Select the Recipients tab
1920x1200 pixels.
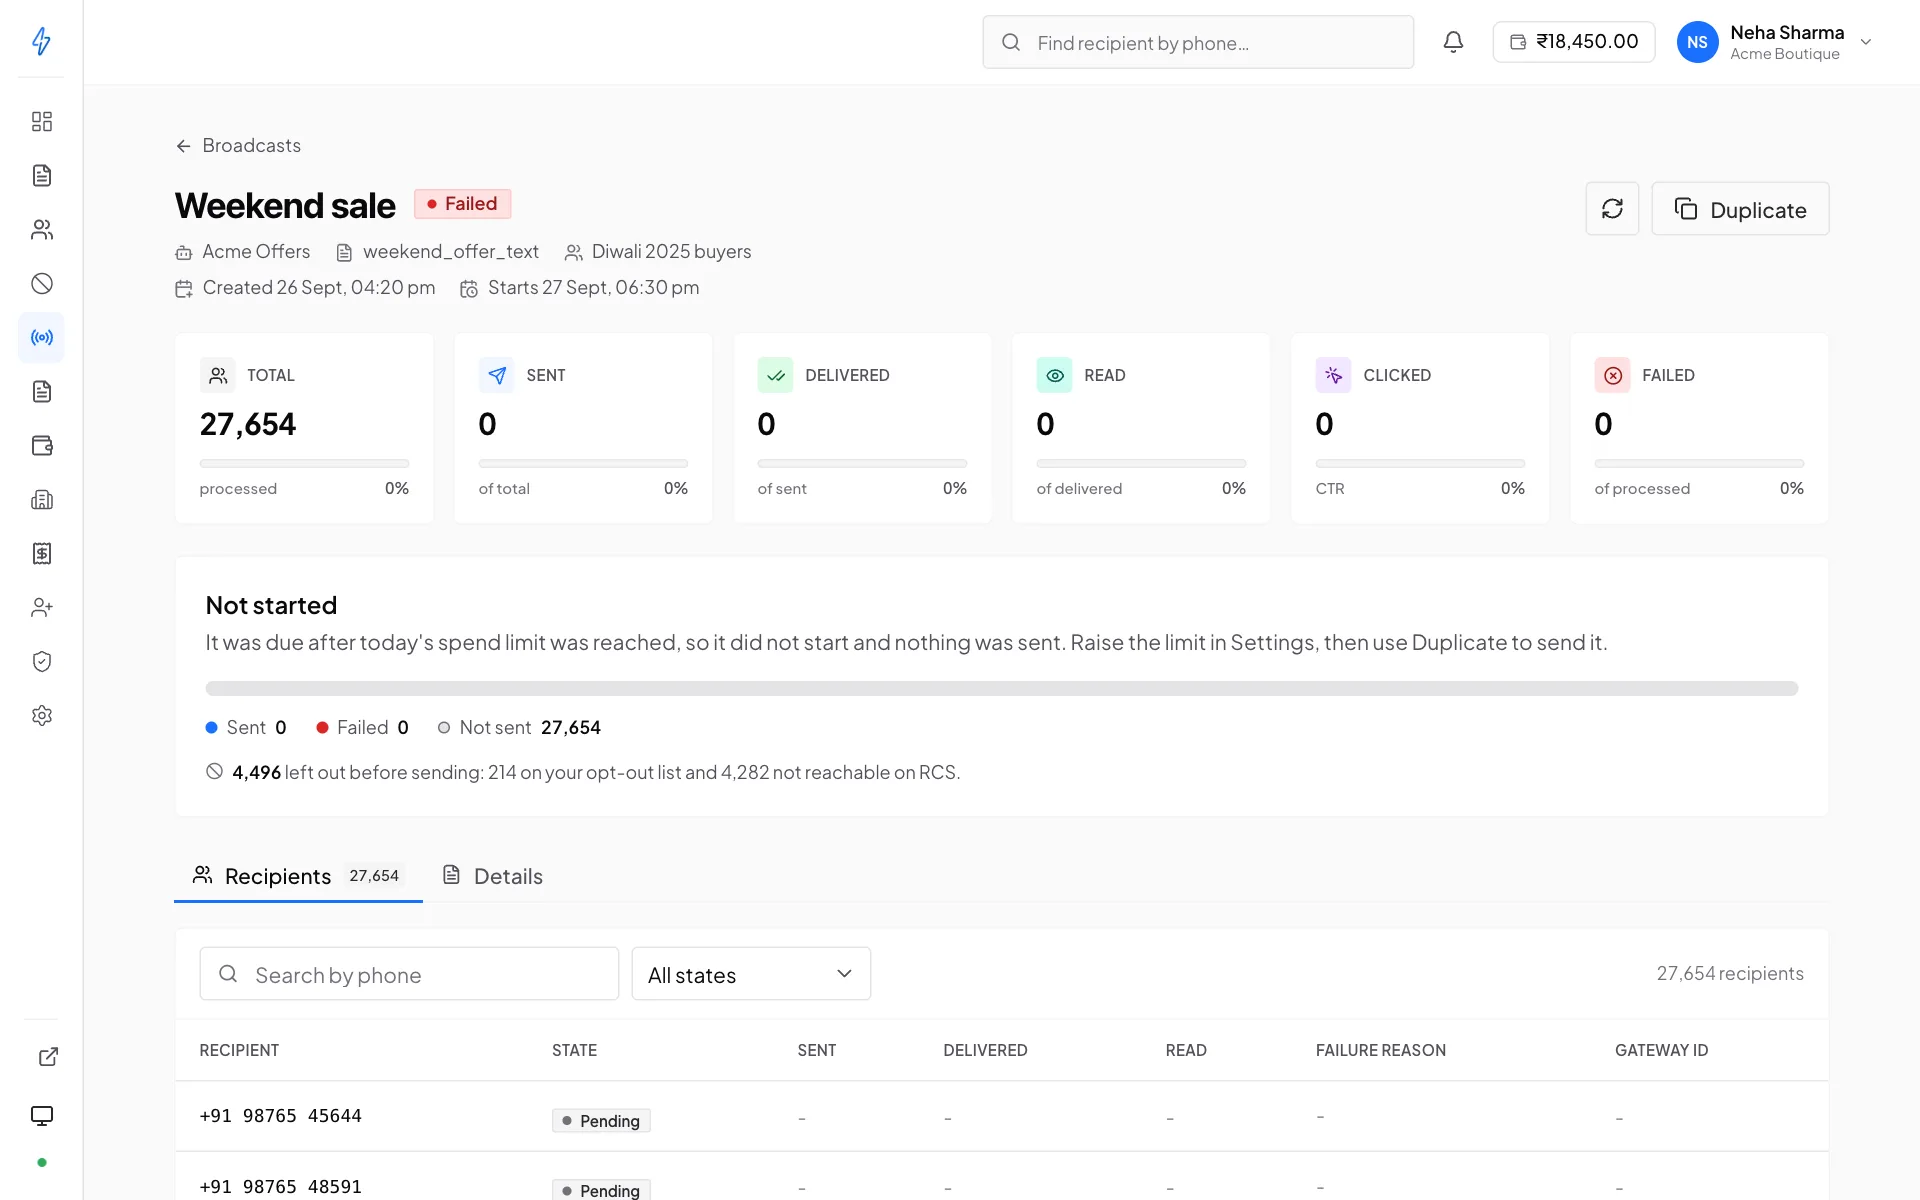298,876
